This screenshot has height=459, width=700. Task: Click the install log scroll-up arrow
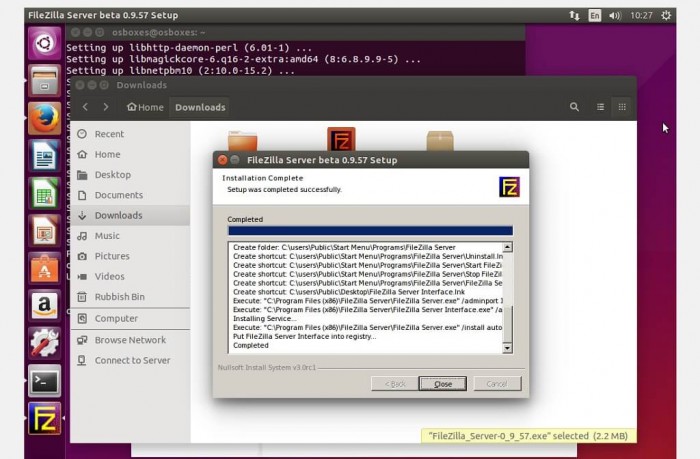(507, 247)
